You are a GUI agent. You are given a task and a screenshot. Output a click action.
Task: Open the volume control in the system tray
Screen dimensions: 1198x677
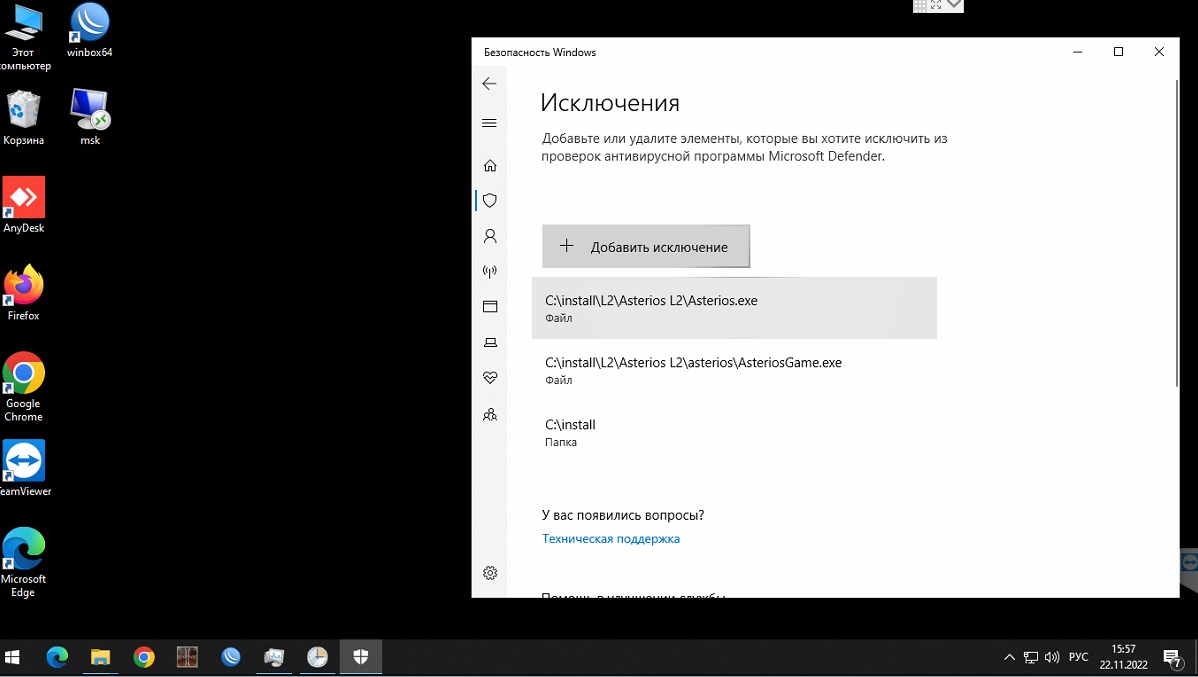1052,657
